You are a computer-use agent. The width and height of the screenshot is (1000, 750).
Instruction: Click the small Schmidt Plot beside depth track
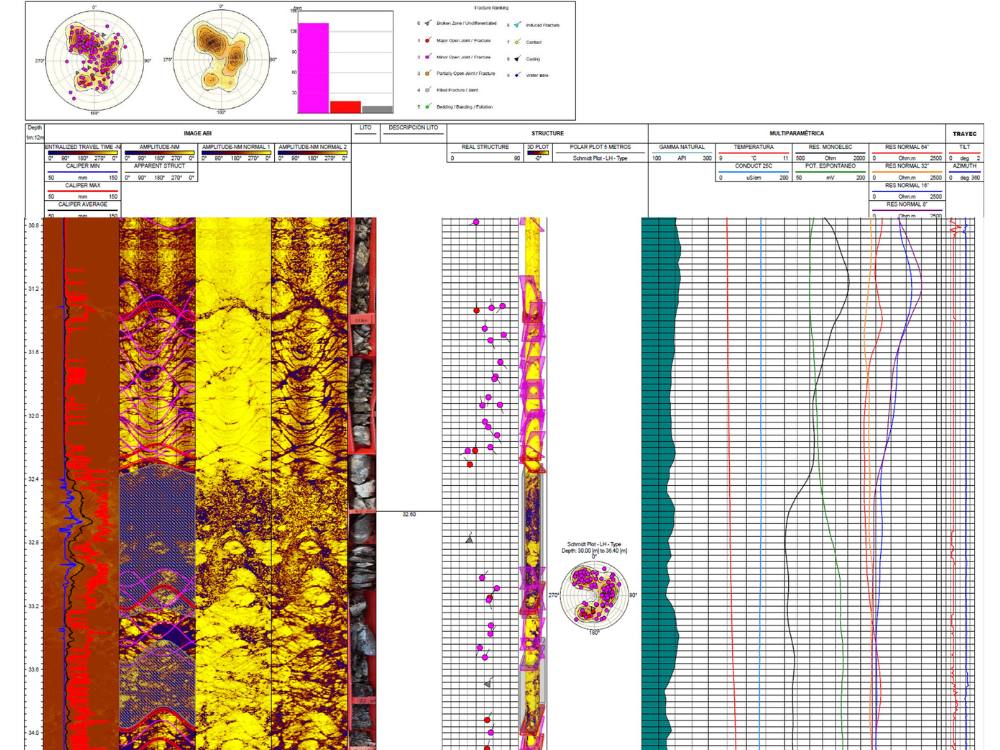pyautogui.click(x=594, y=595)
